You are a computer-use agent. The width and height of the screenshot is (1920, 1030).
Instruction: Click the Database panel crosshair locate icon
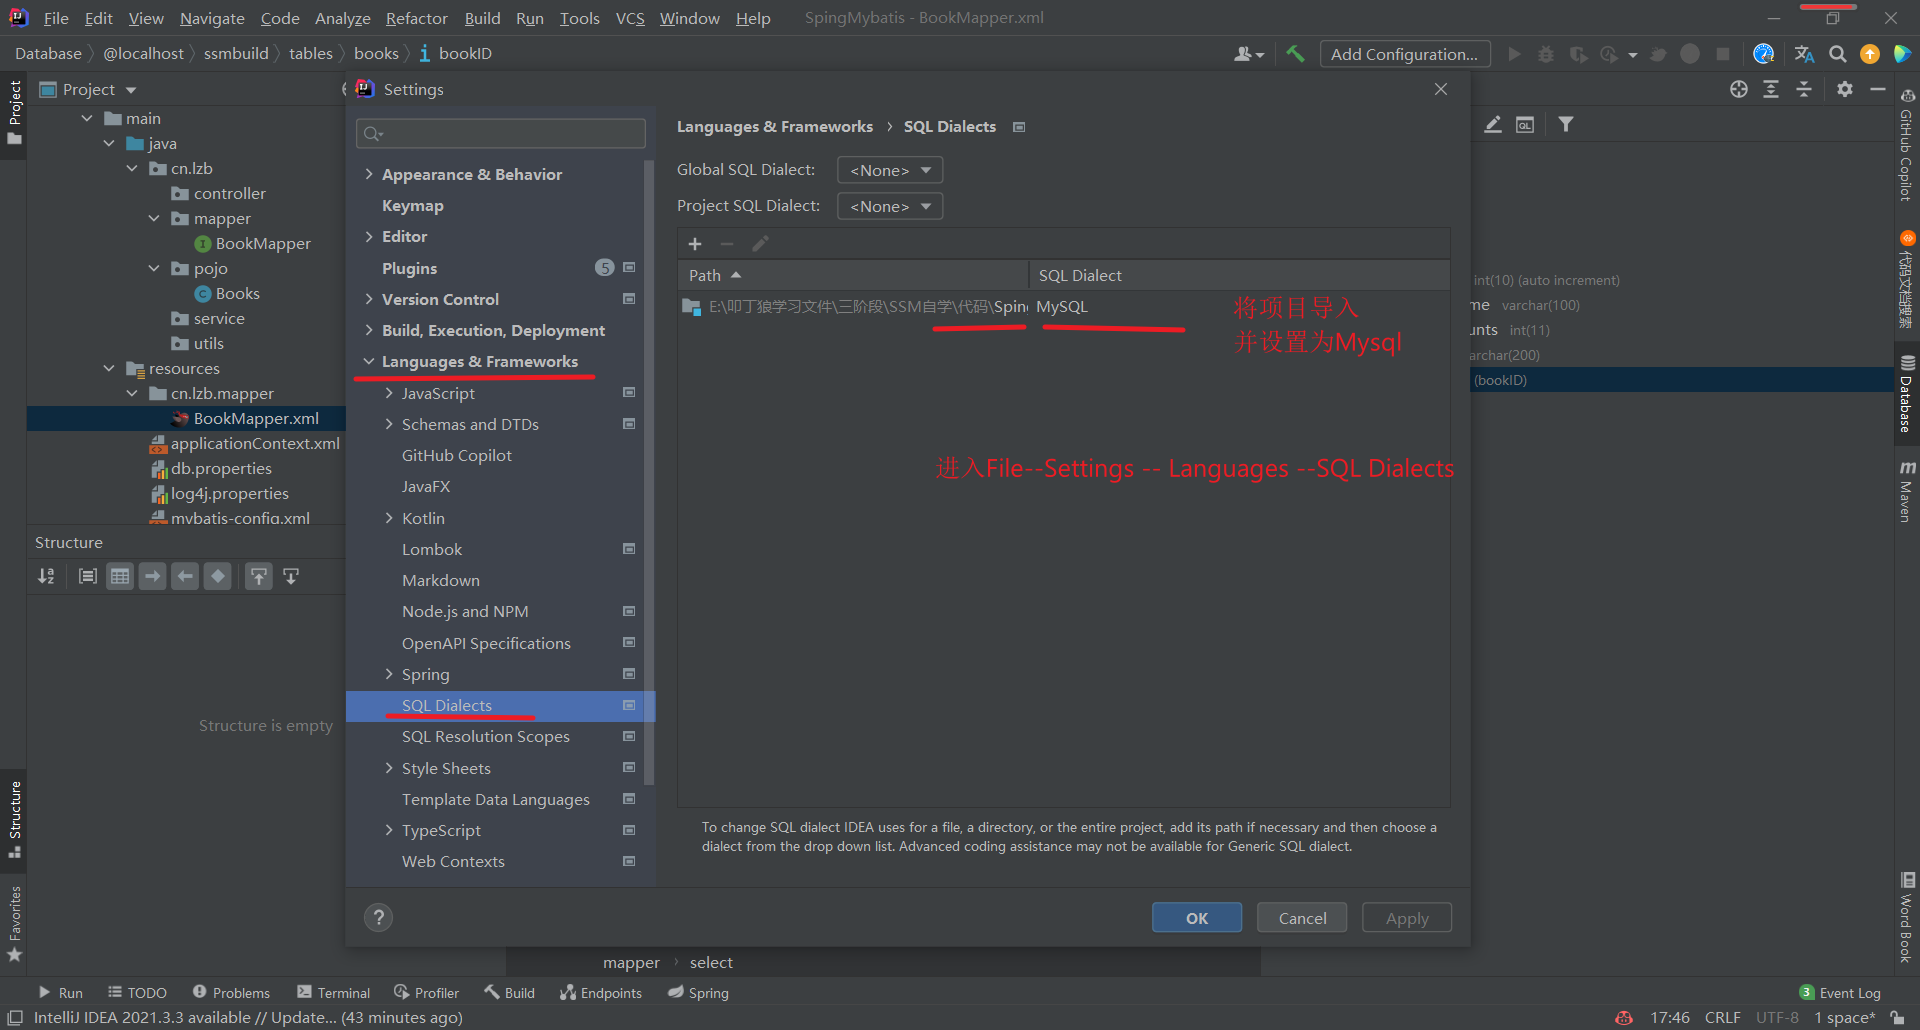click(x=1739, y=89)
